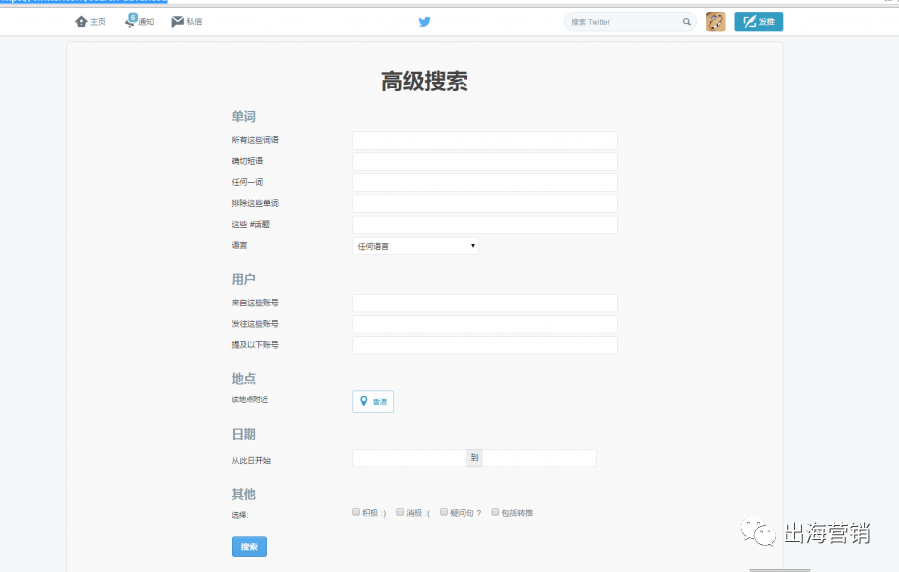
Task: Click the compose quill icon in 发推
Action: coord(749,22)
